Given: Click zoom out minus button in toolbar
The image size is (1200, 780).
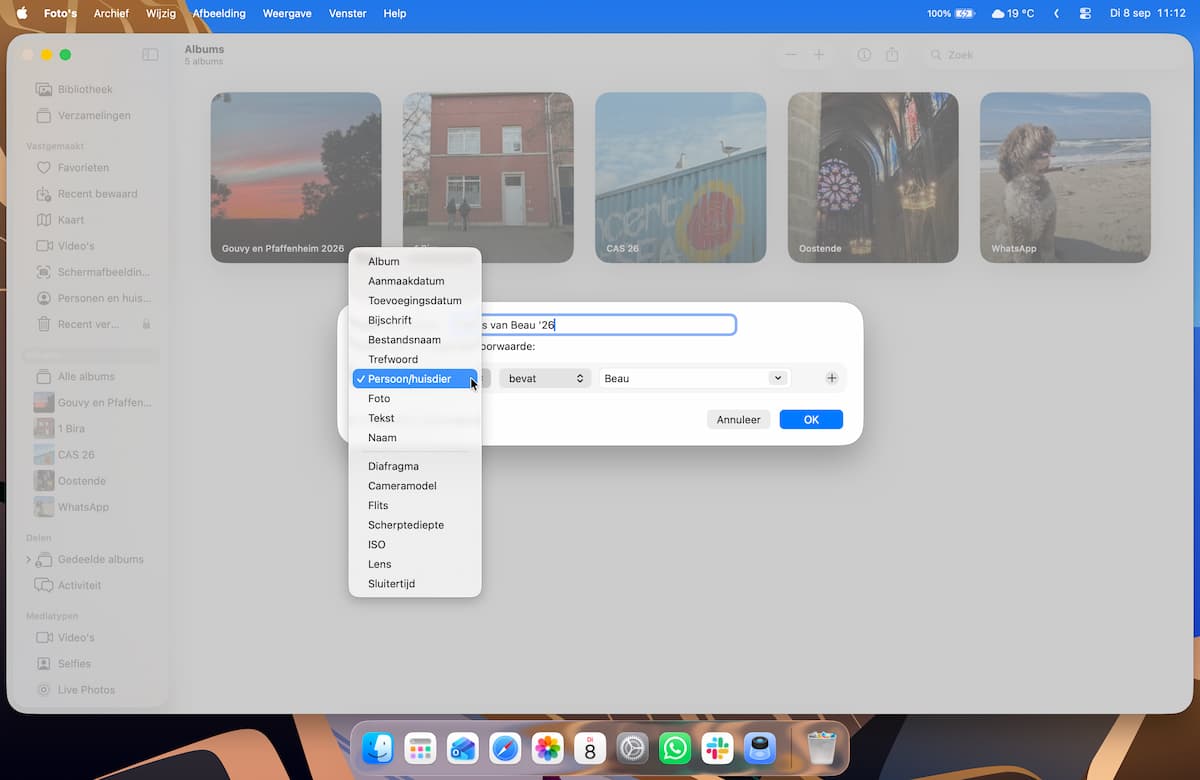Looking at the screenshot, I should click(791, 55).
